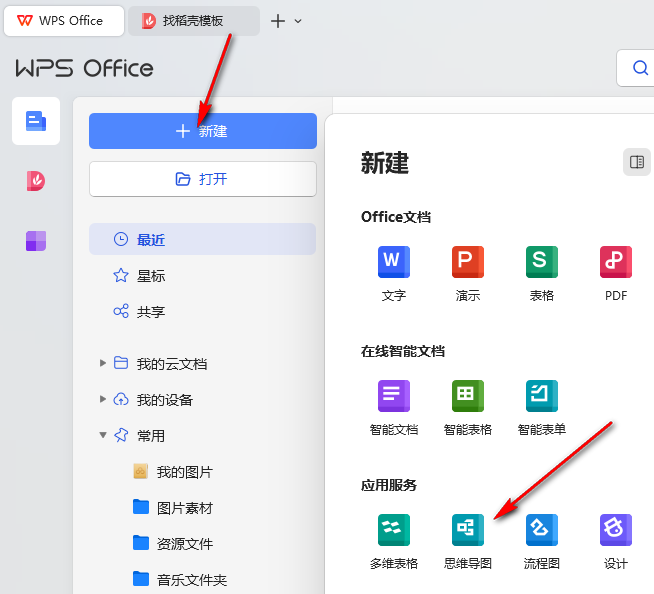Create a new 演示 presentation
The image size is (654, 594).
pyautogui.click(x=468, y=273)
